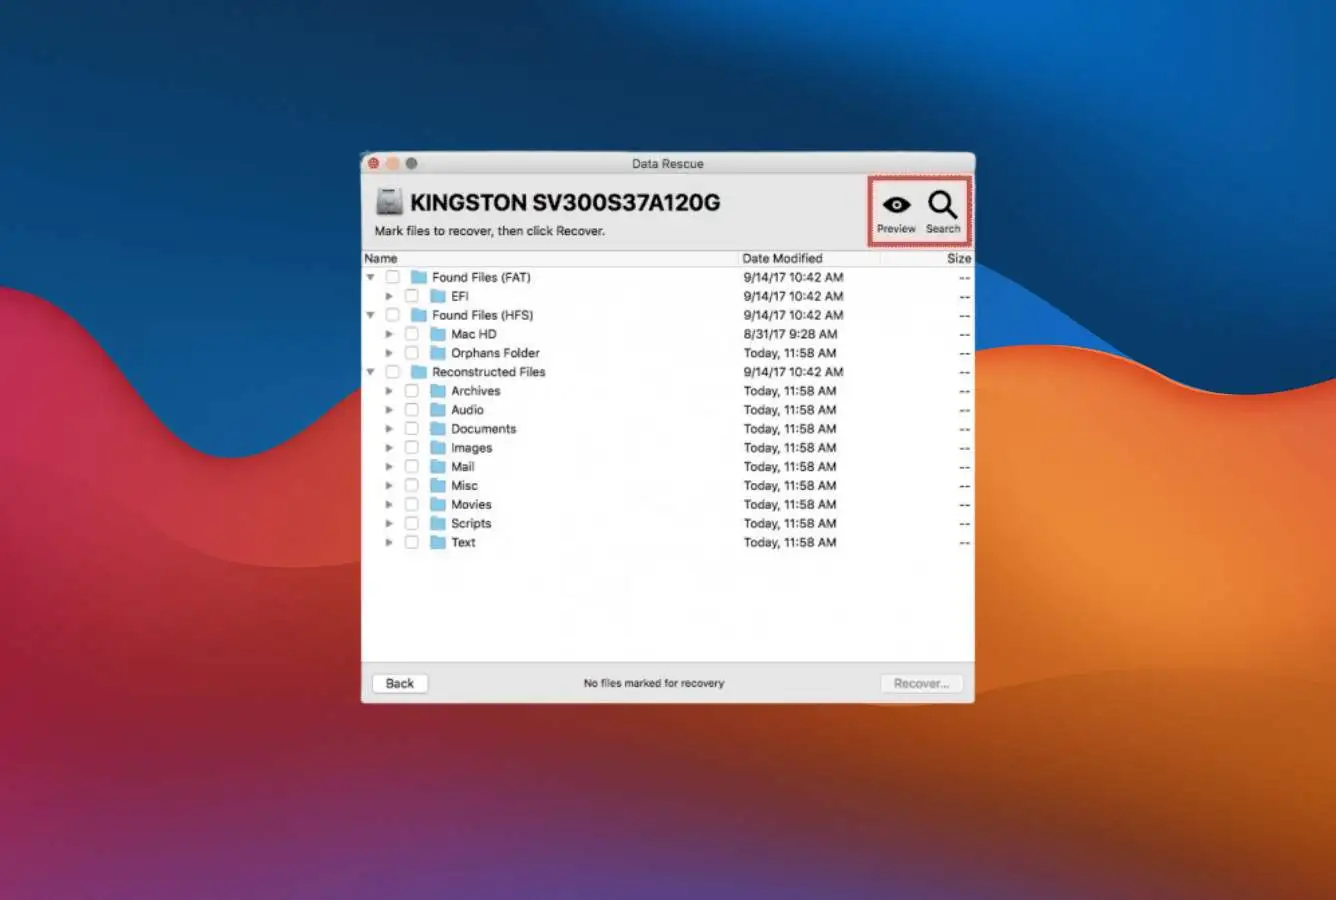Select the Orphans Folder row label
Image resolution: width=1336 pixels, height=900 pixels.
[495, 353]
